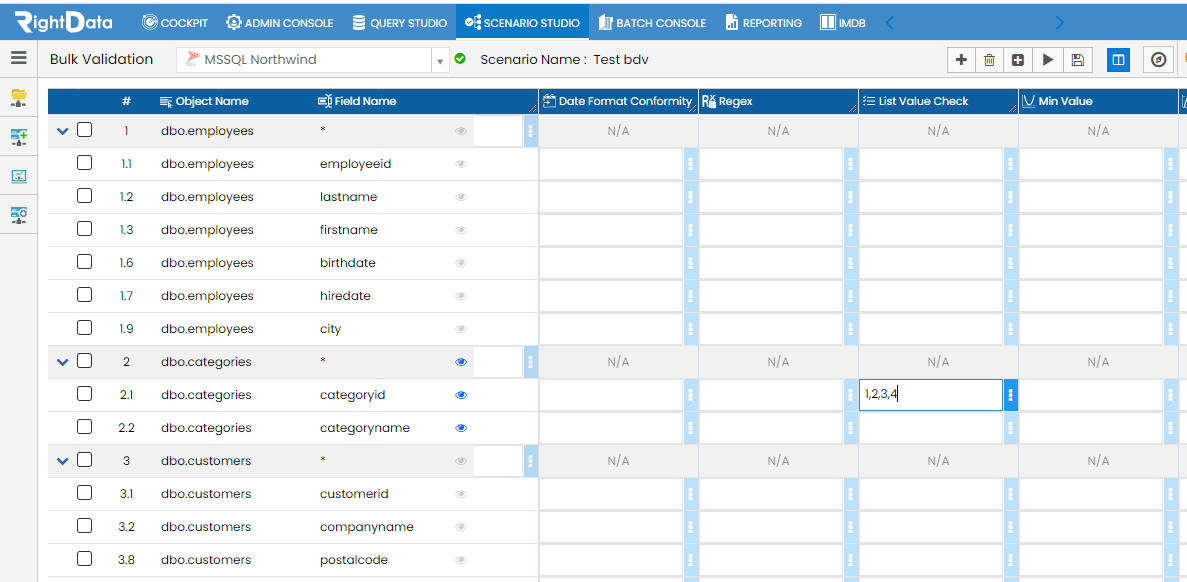Open options dots for employees asterisk row
The height and width of the screenshot is (582, 1187).
pos(531,131)
